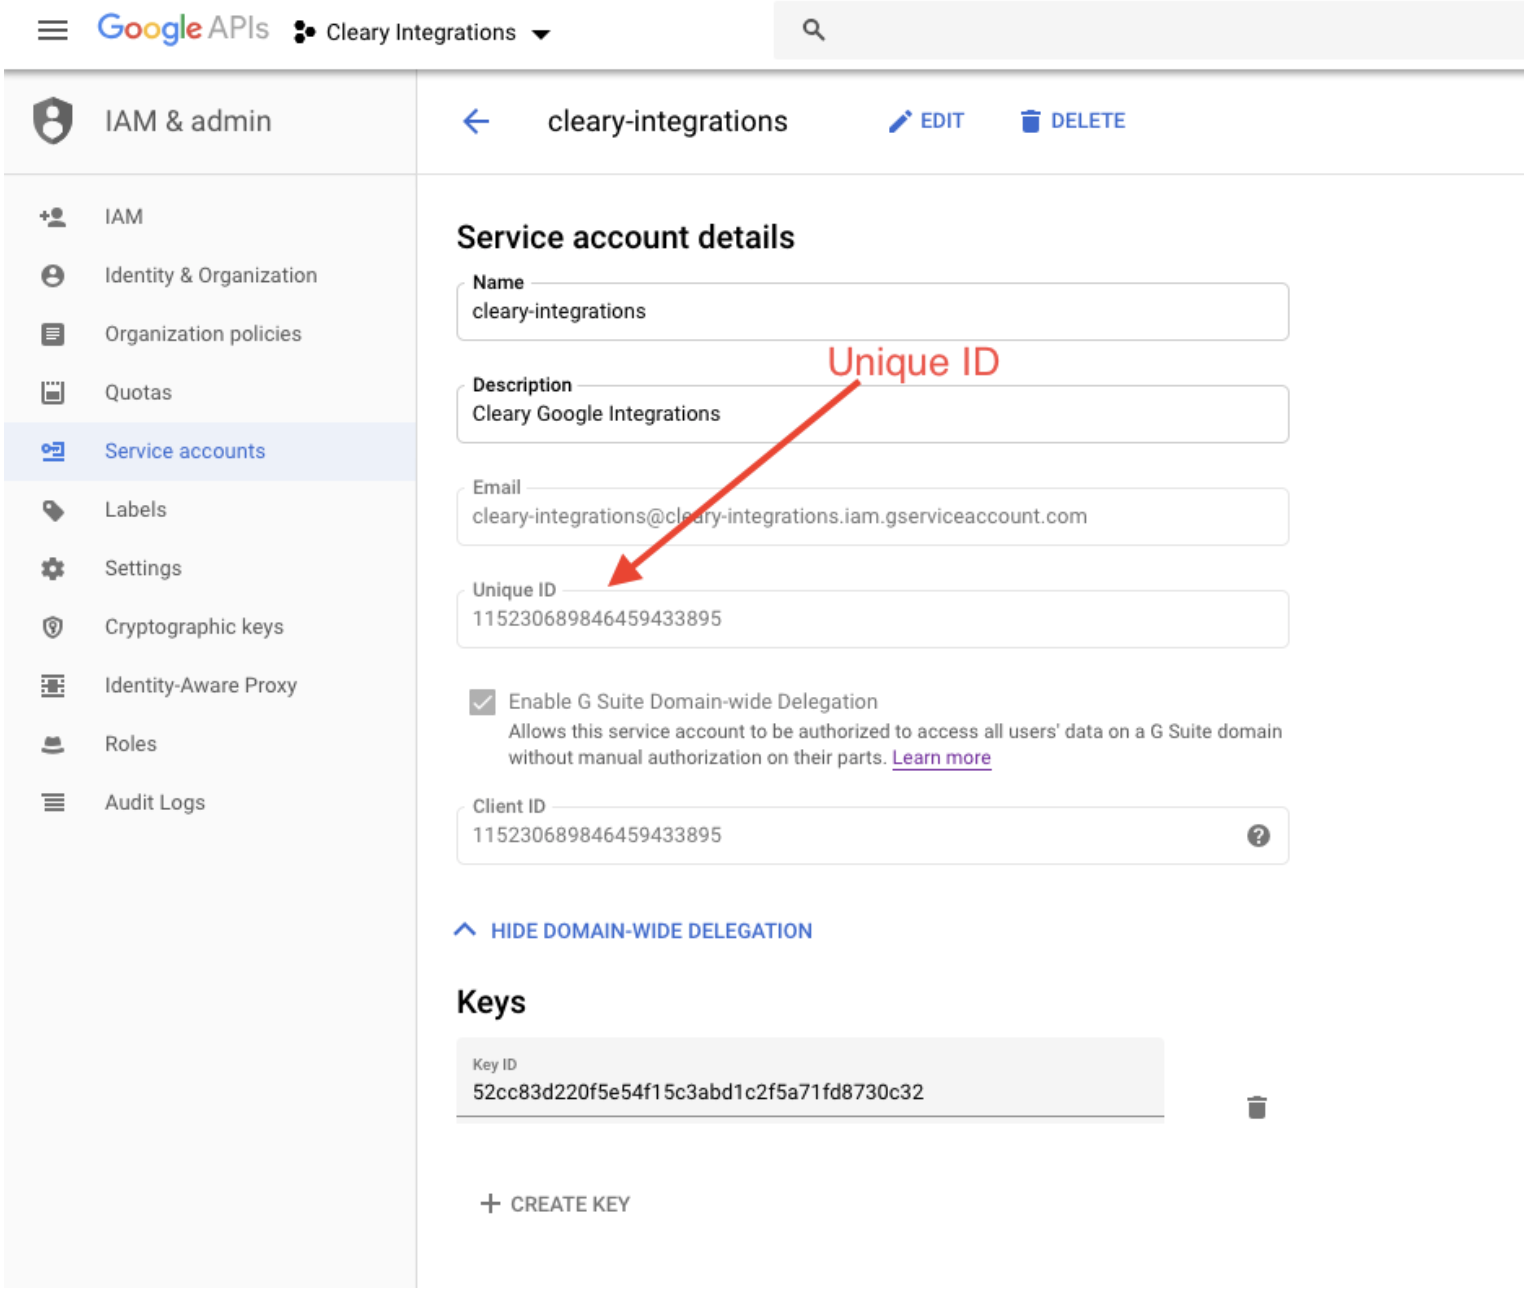Click the Name field
Image resolution: width=1528 pixels, height=1290 pixels.
872,312
